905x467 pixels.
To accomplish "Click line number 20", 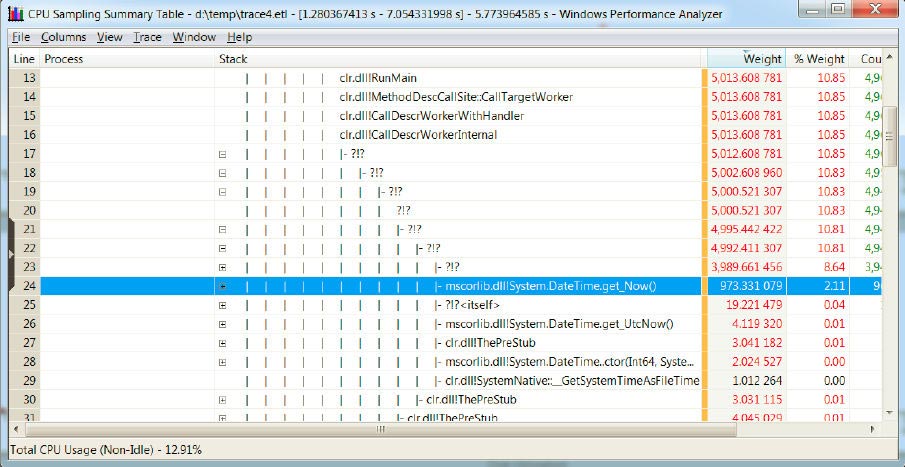I will click(29, 211).
